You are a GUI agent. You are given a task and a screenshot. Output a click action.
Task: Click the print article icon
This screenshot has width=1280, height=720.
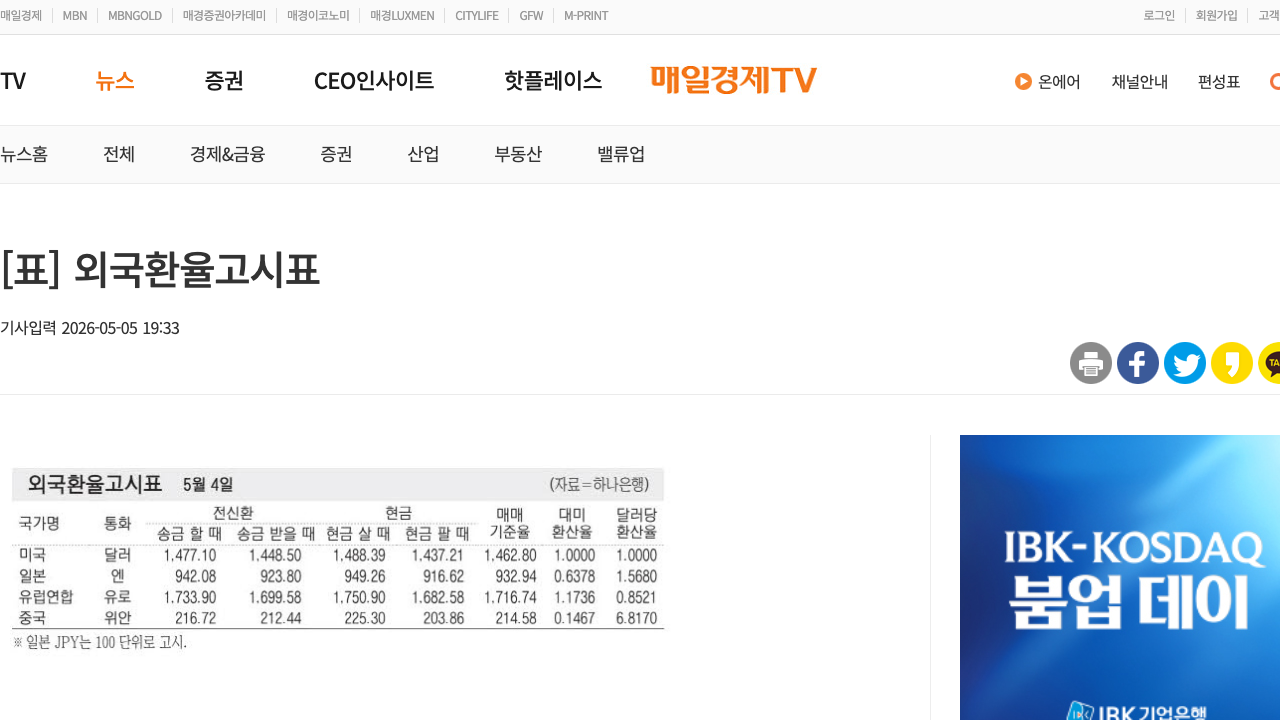coord(1091,363)
